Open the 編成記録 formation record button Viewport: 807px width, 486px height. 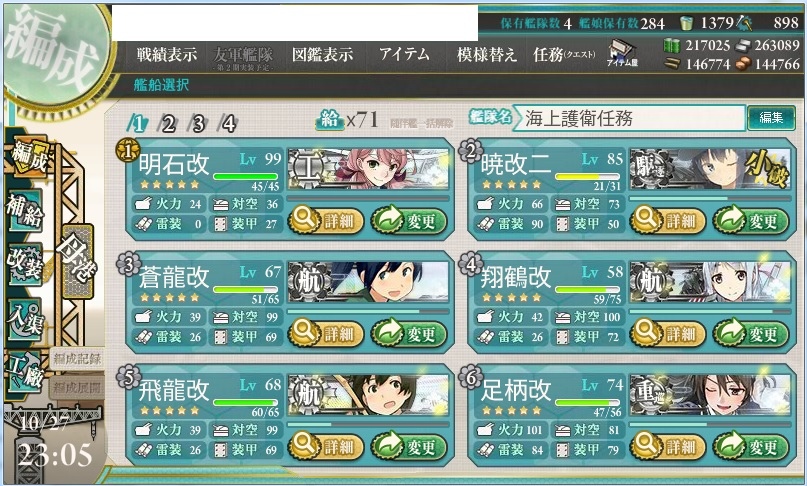[x=77, y=359]
